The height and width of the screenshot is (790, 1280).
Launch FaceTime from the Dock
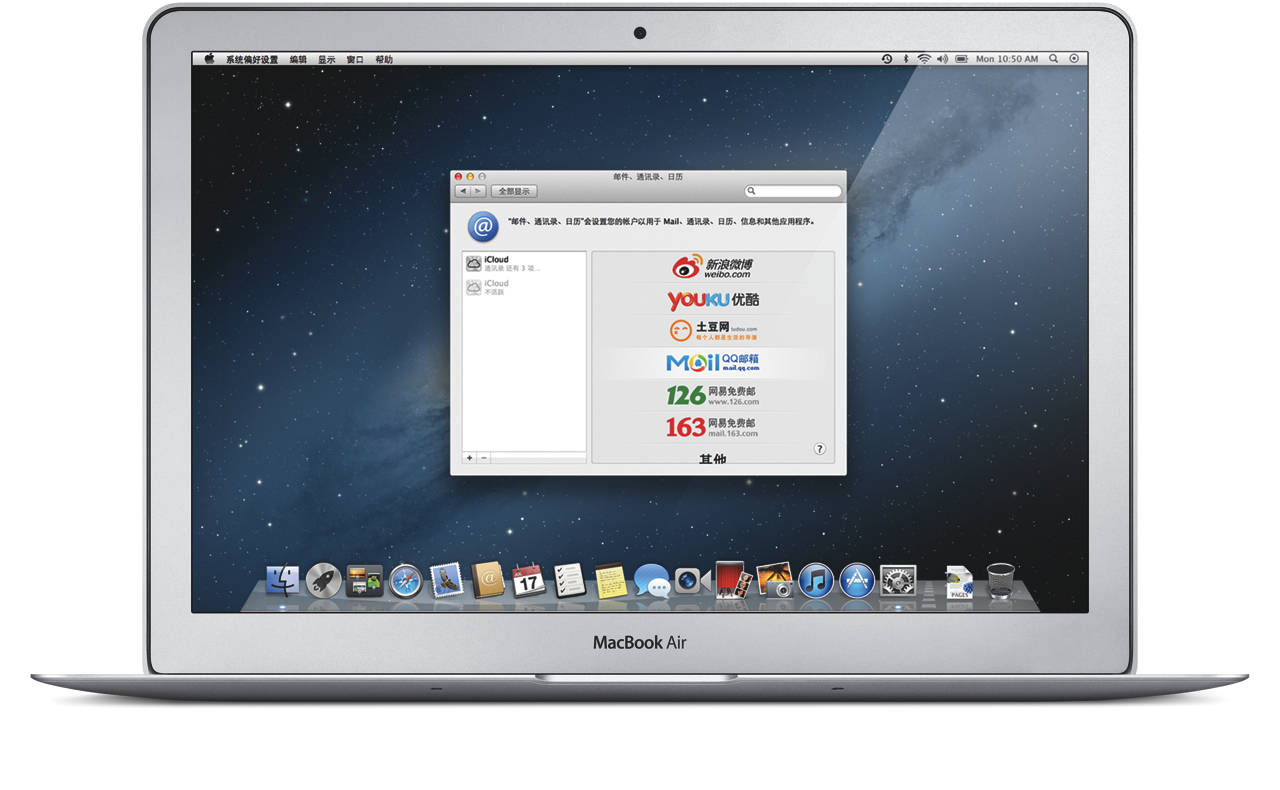[x=692, y=580]
